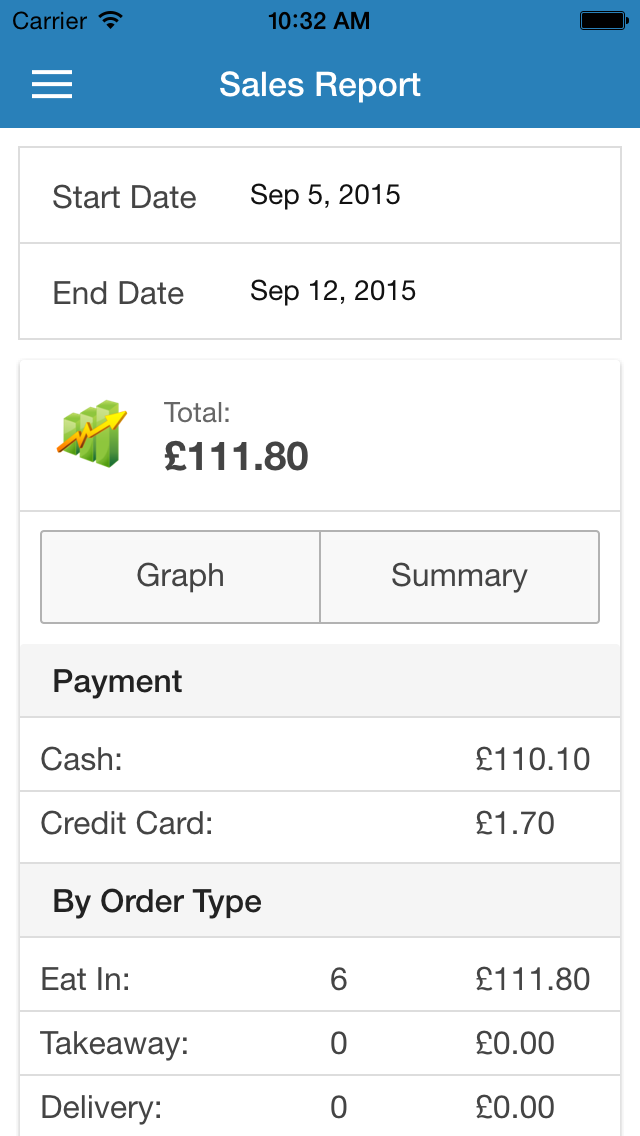The image size is (640, 1136).
Task: Switch to the Summary tab
Action: pos(460,577)
